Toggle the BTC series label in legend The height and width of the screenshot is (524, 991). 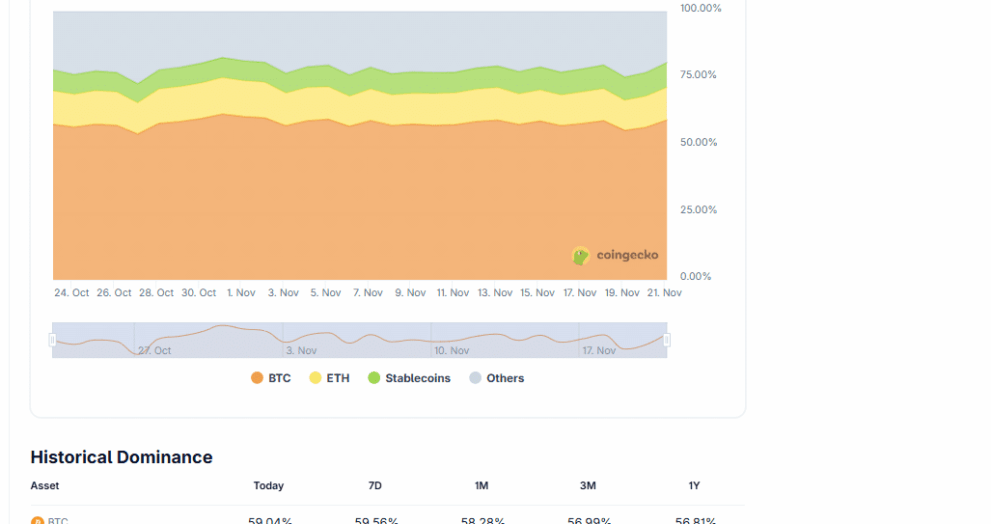tap(279, 378)
